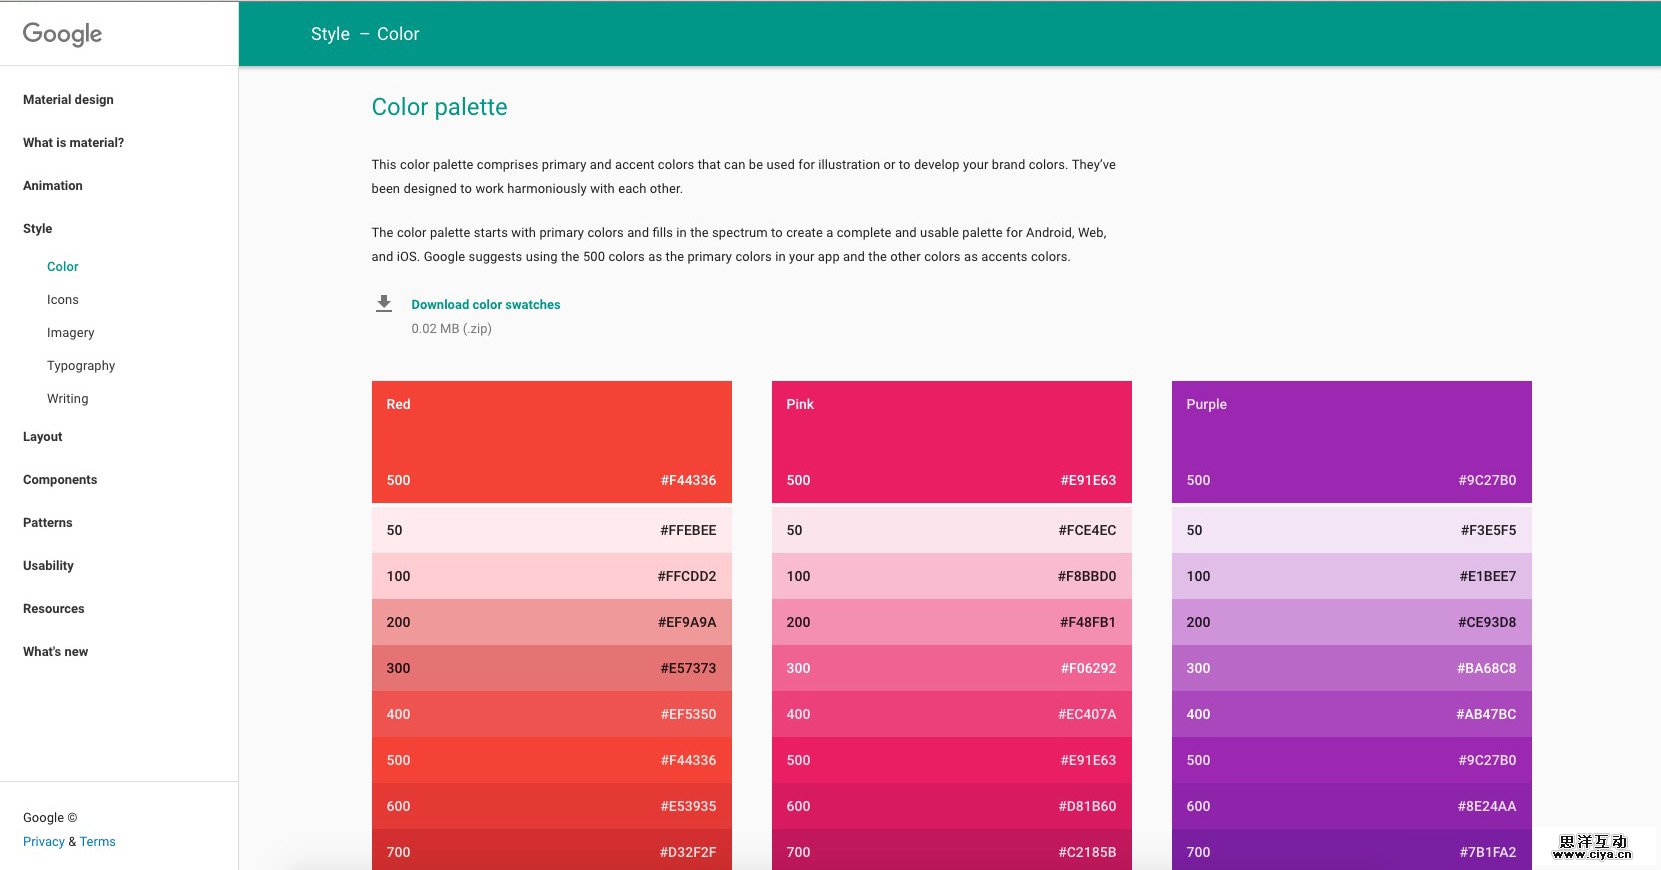Image resolution: width=1661 pixels, height=870 pixels.
Task: Open the What's new sidebar item
Action: click(56, 652)
